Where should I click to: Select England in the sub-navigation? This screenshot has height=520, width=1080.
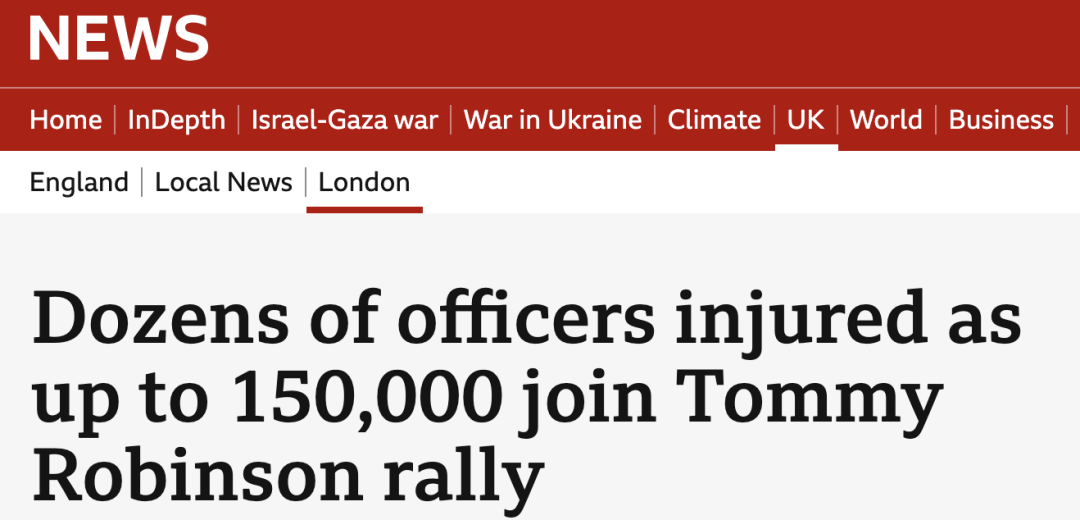[79, 183]
